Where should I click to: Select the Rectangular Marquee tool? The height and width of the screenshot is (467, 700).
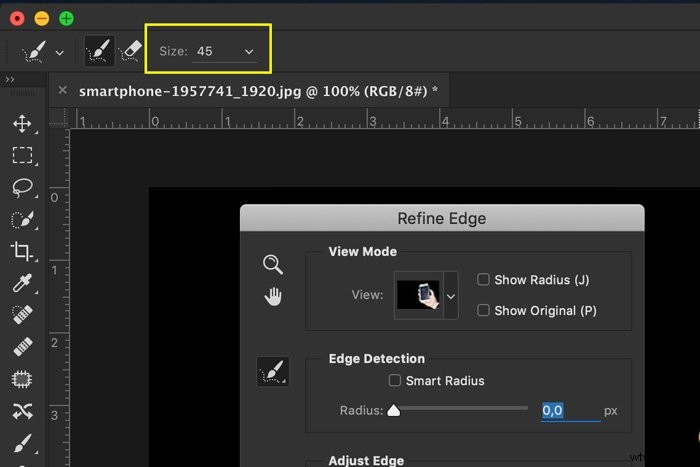22,155
